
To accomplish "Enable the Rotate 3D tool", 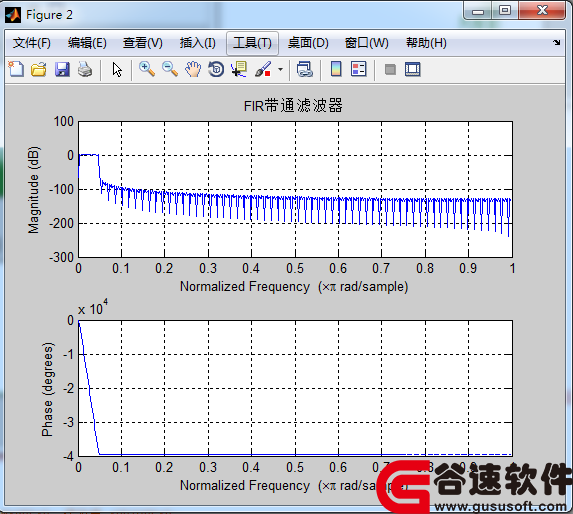I will [216, 69].
